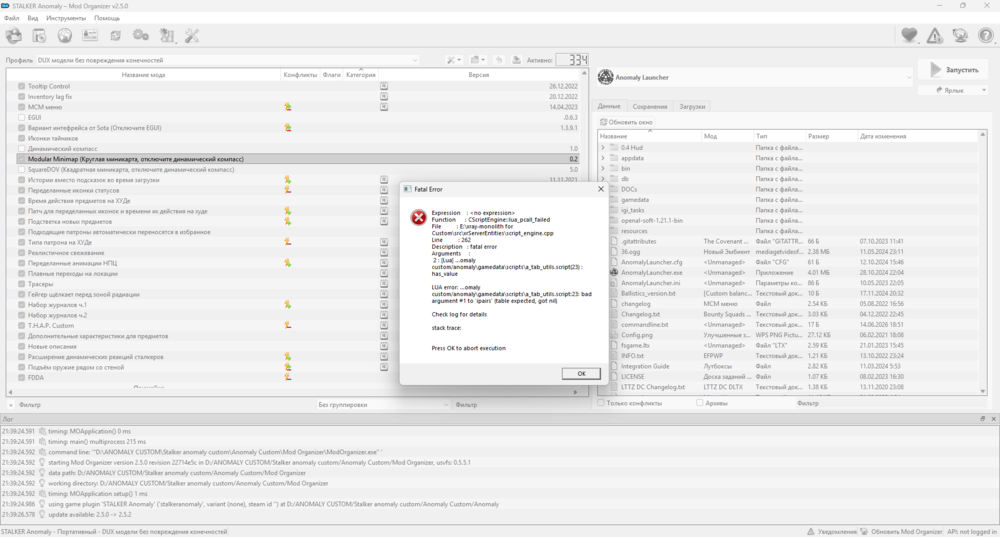Enable the EGUI mod checkbox
This screenshot has height=537, width=1000.
[x=22, y=117]
